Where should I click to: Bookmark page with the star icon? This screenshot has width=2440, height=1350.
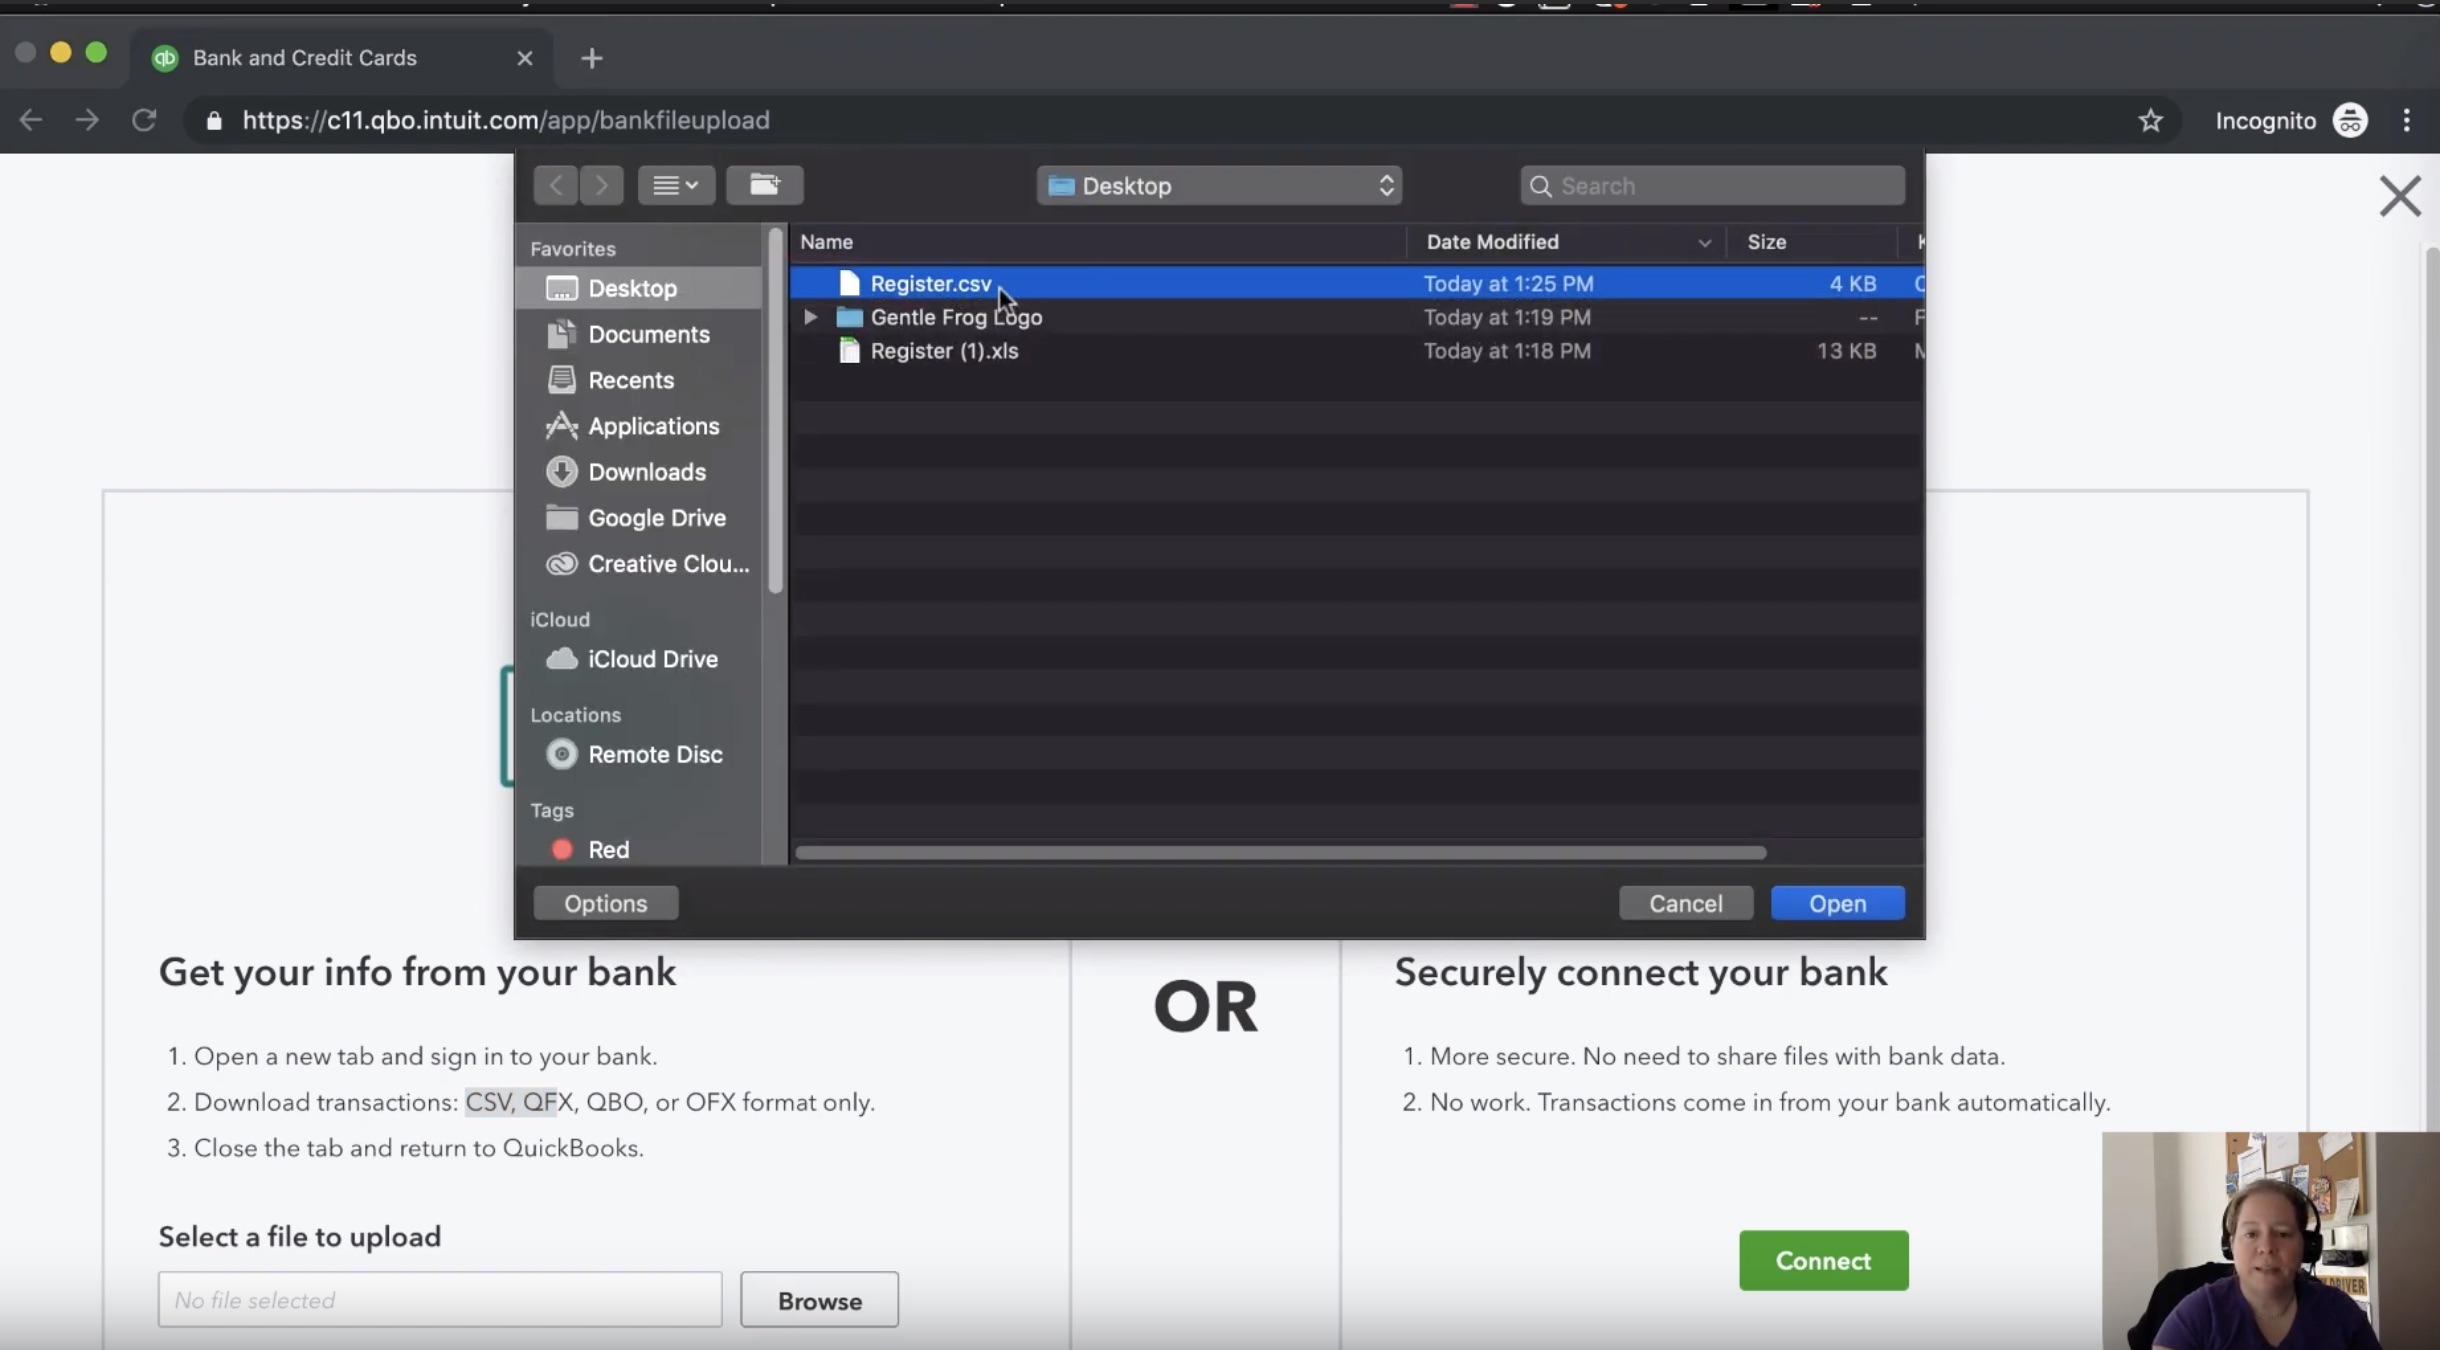coord(2150,121)
